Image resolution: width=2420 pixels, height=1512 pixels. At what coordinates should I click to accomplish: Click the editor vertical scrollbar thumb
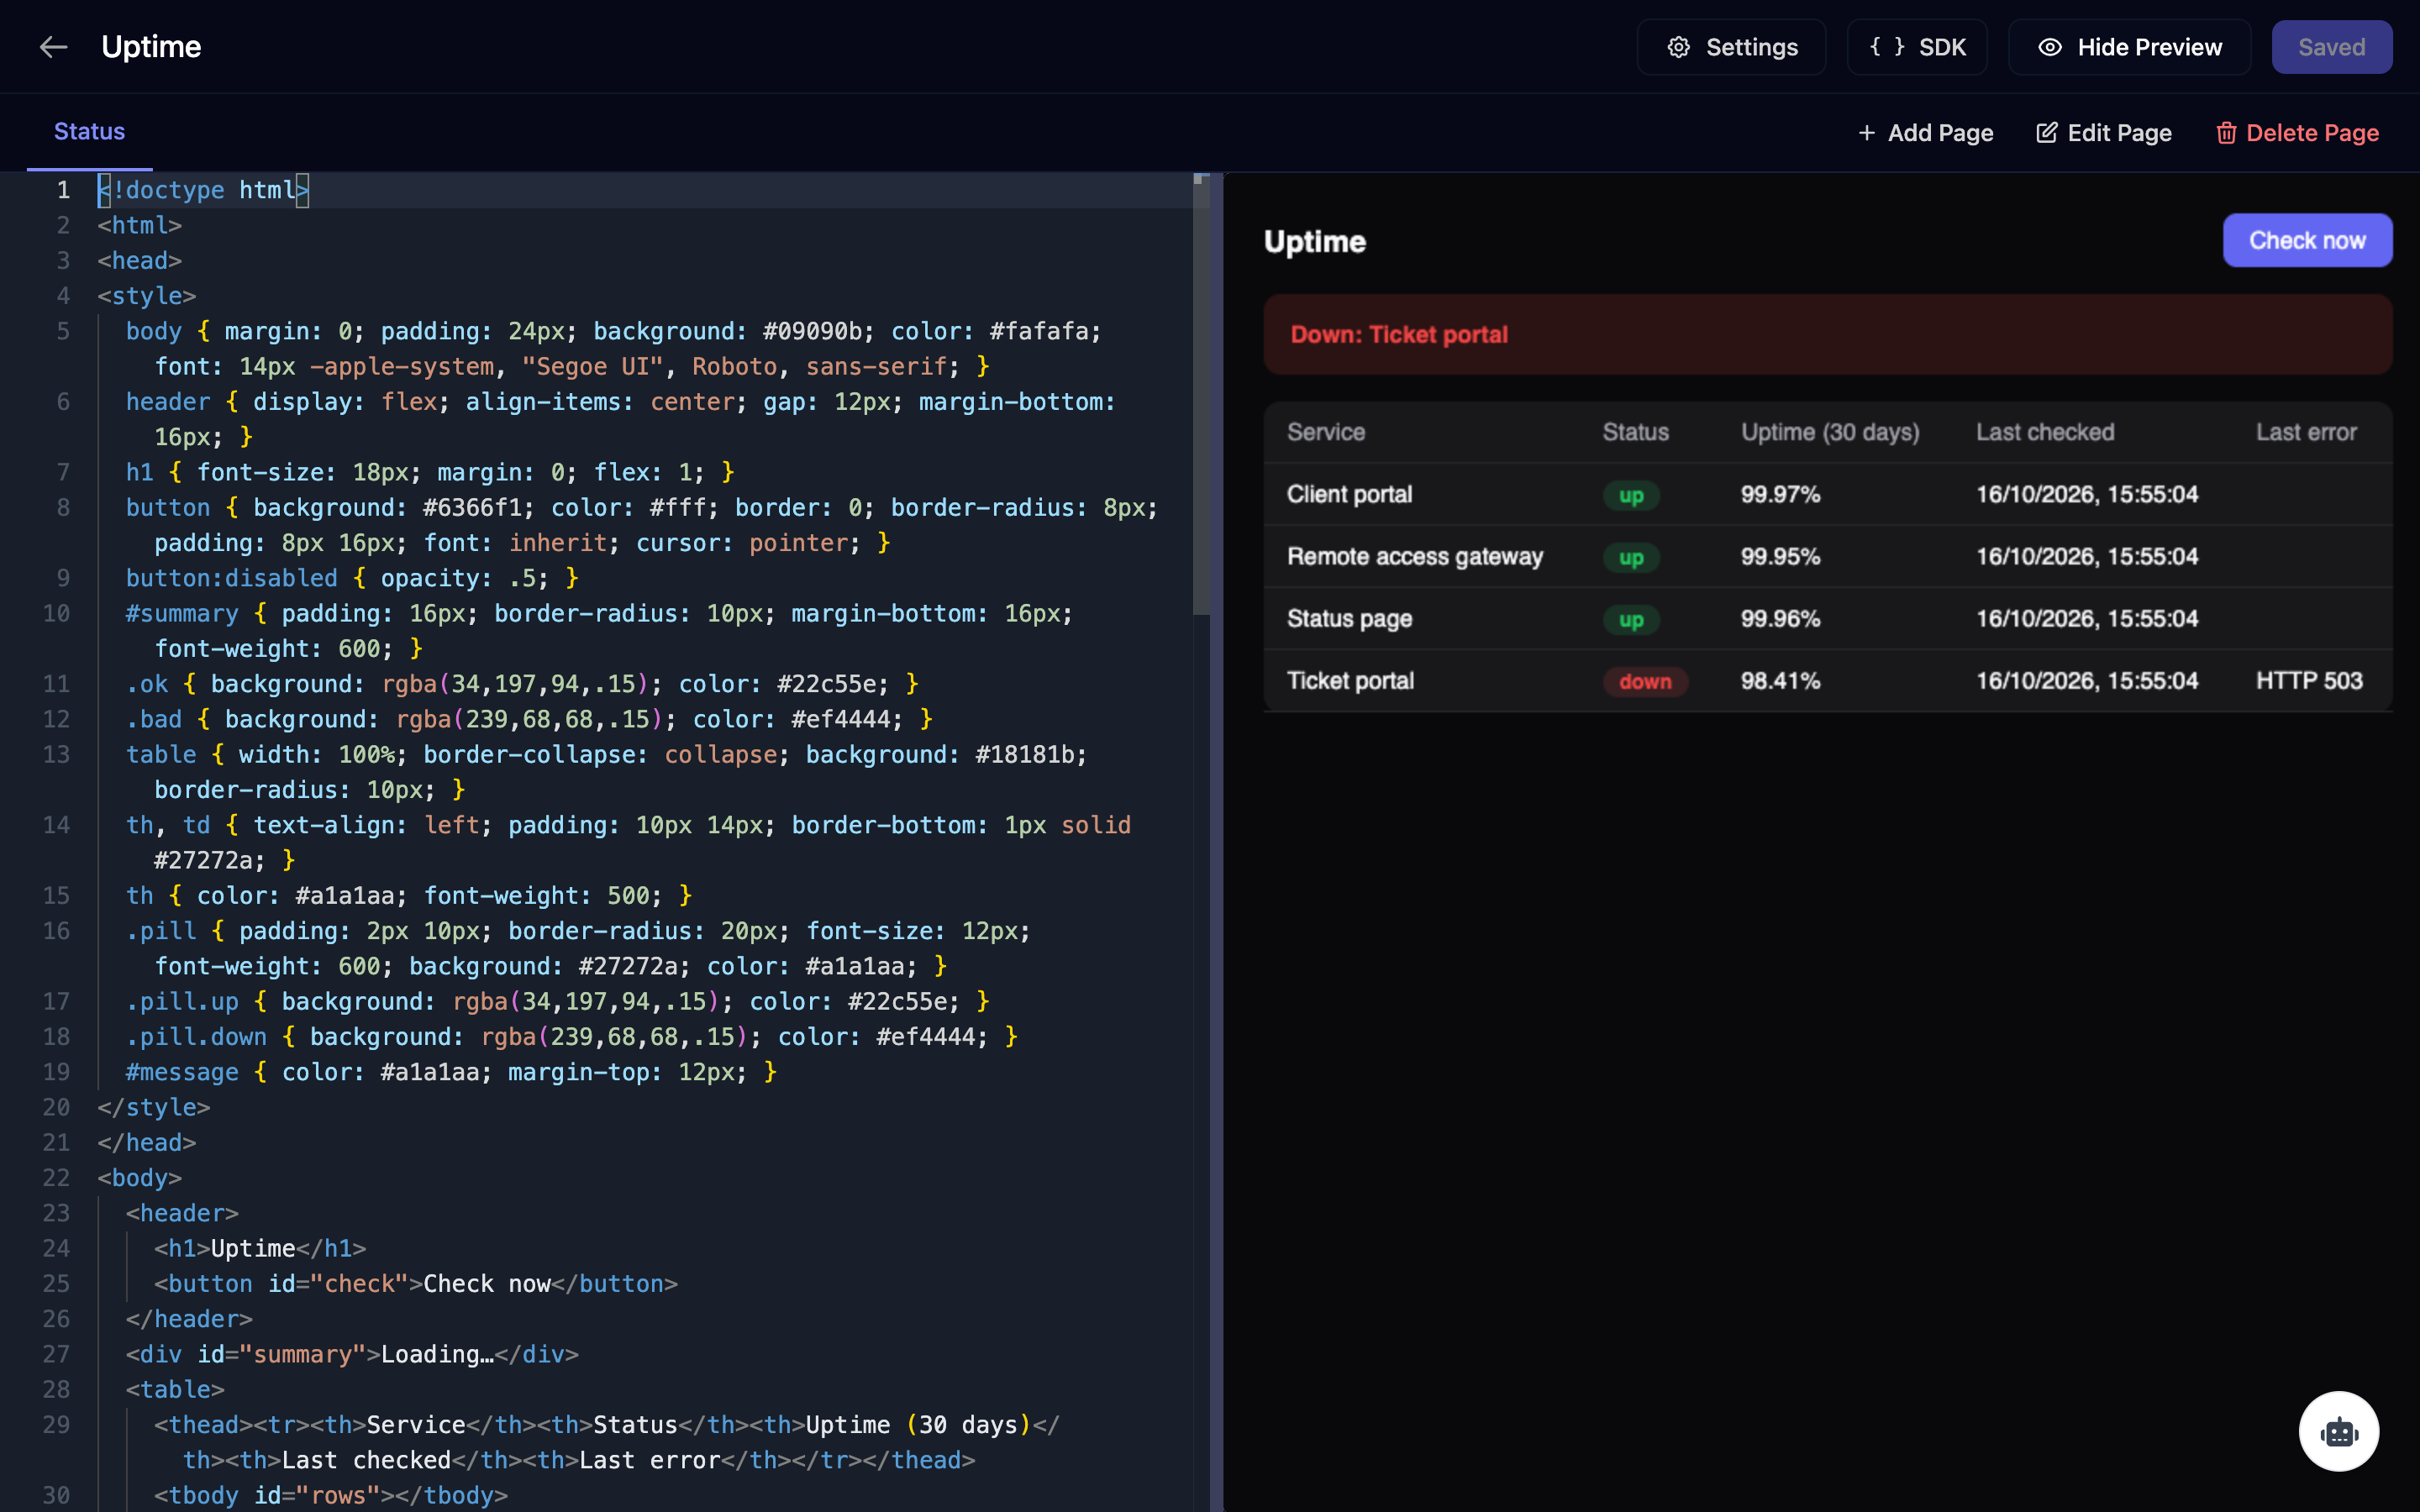click(x=1201, y=395)
